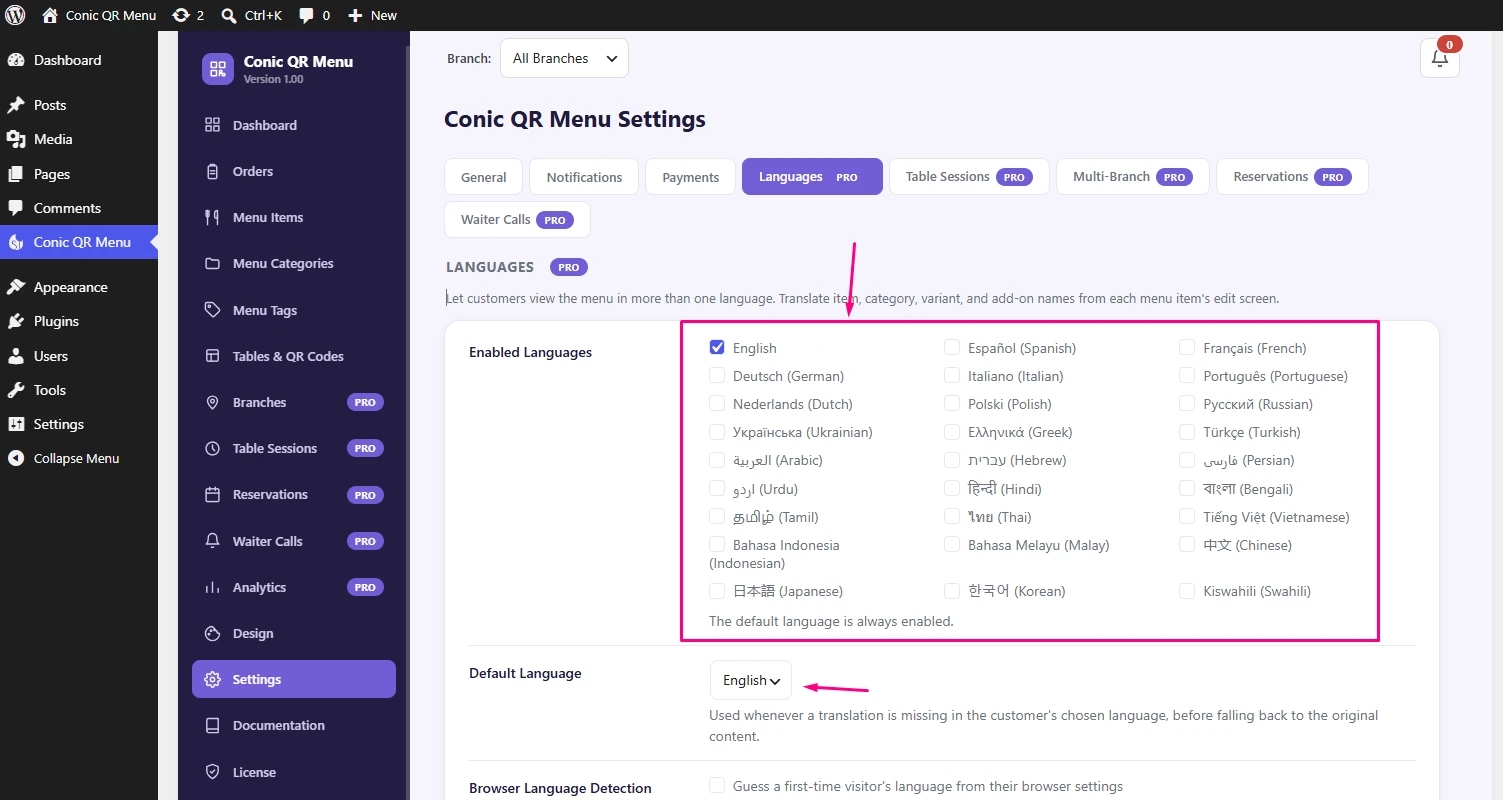Click the WordPress Plugins plug icon
1503x800 pixels.
[x=16, y=321]
